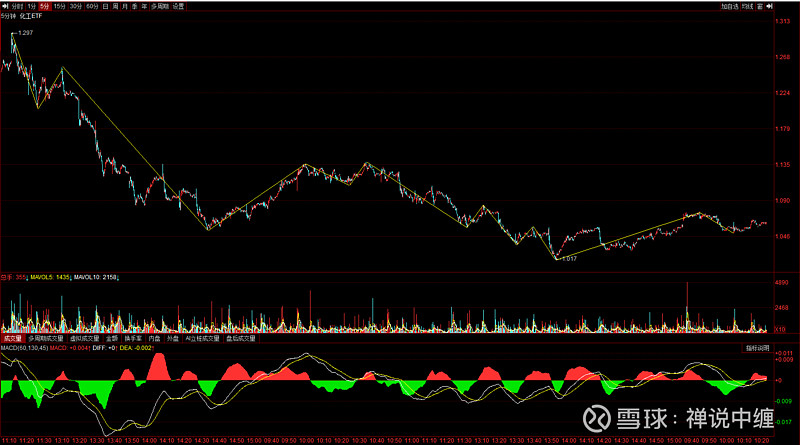Select the 15分 period tab
This screenshot has height=445, width=800.
[x=60, y=6]
